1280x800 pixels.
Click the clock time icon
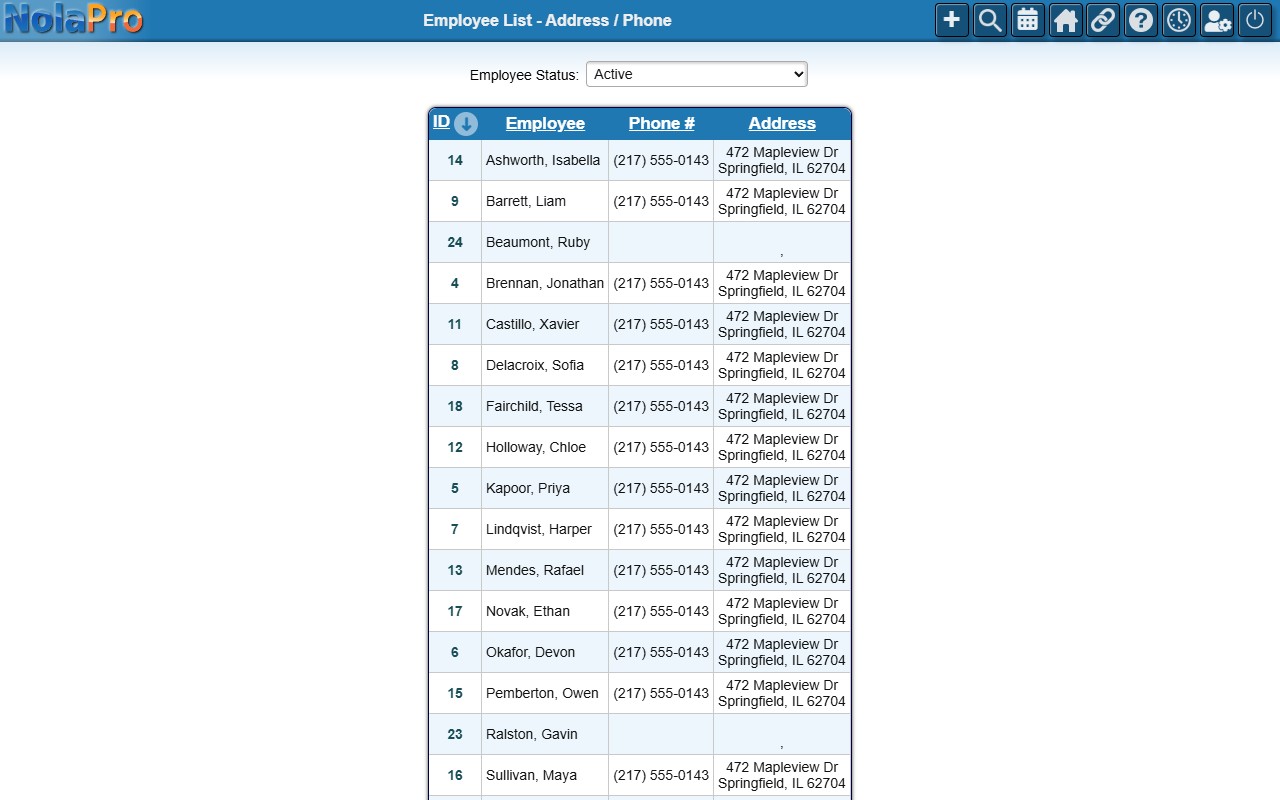pyautogui.click(x=1179, y=20)
